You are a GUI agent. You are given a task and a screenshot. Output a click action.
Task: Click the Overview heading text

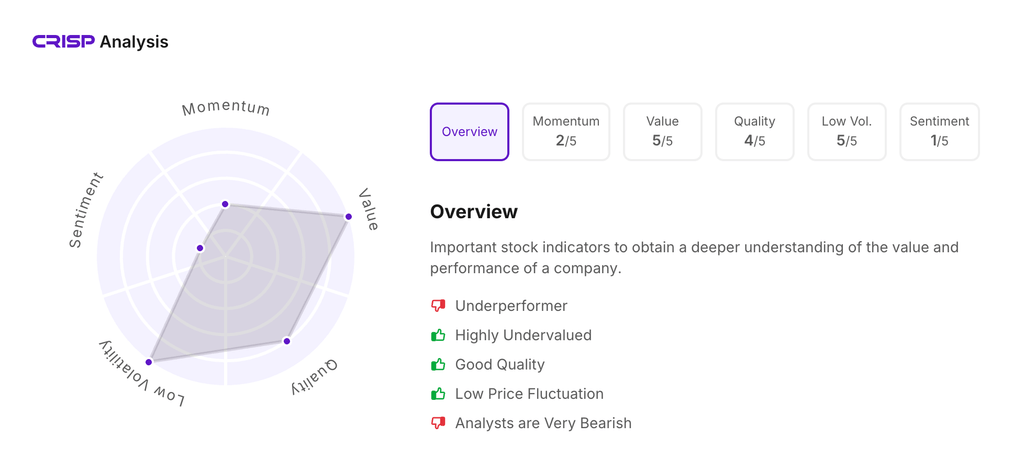(x=474, y=212)
